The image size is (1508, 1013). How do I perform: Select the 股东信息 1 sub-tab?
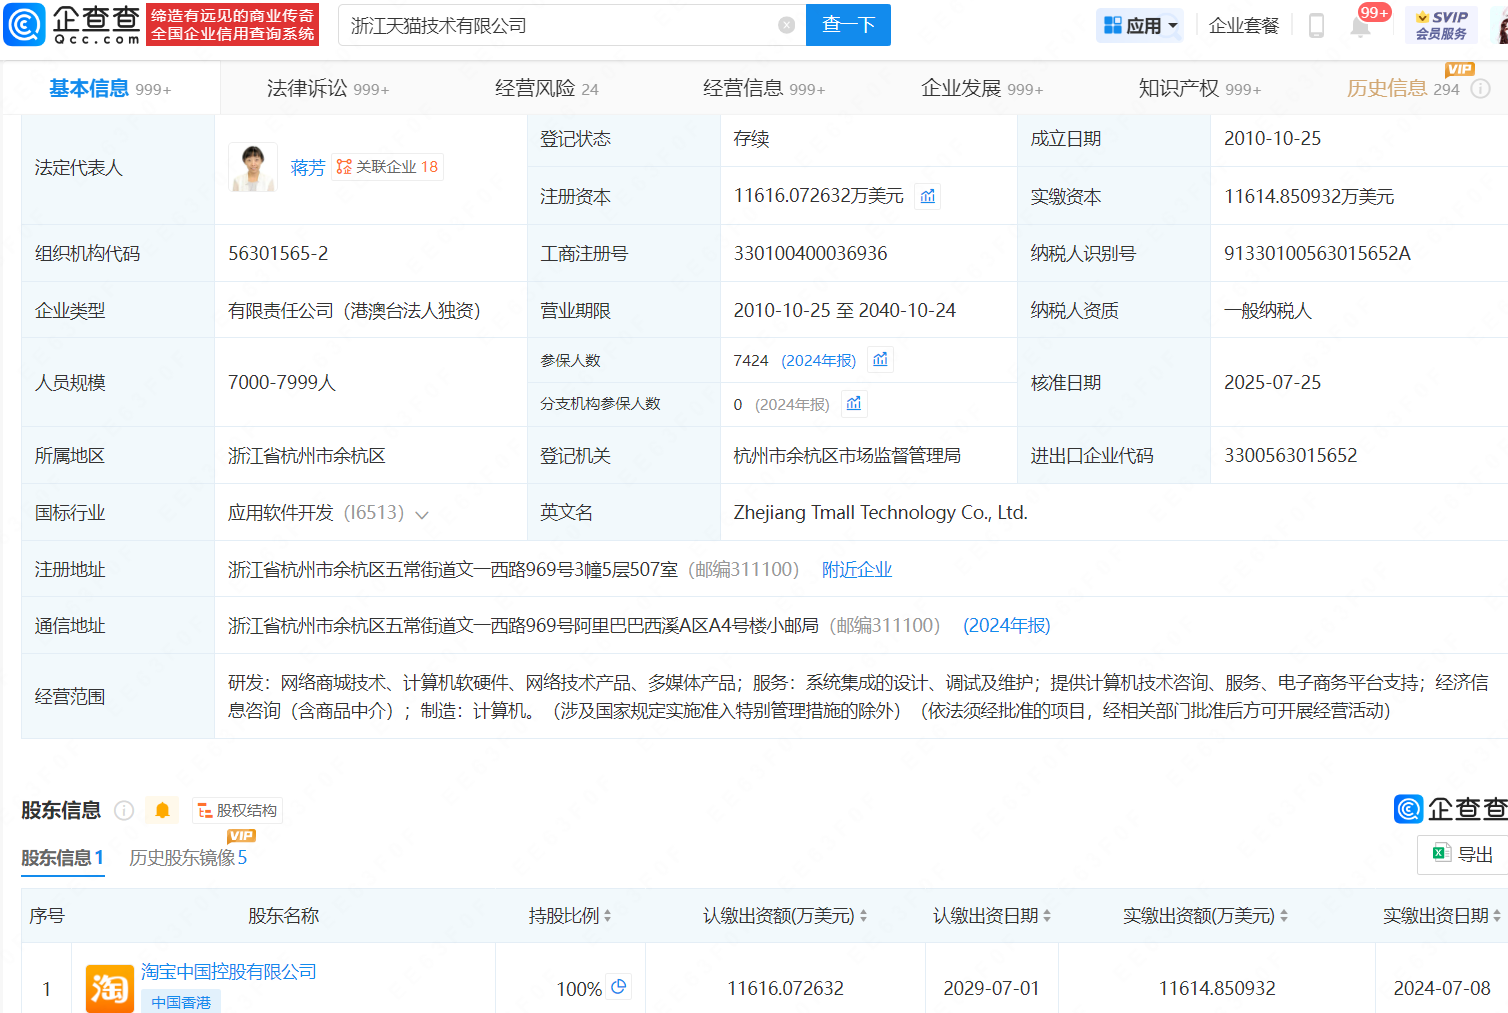(63, 857)
